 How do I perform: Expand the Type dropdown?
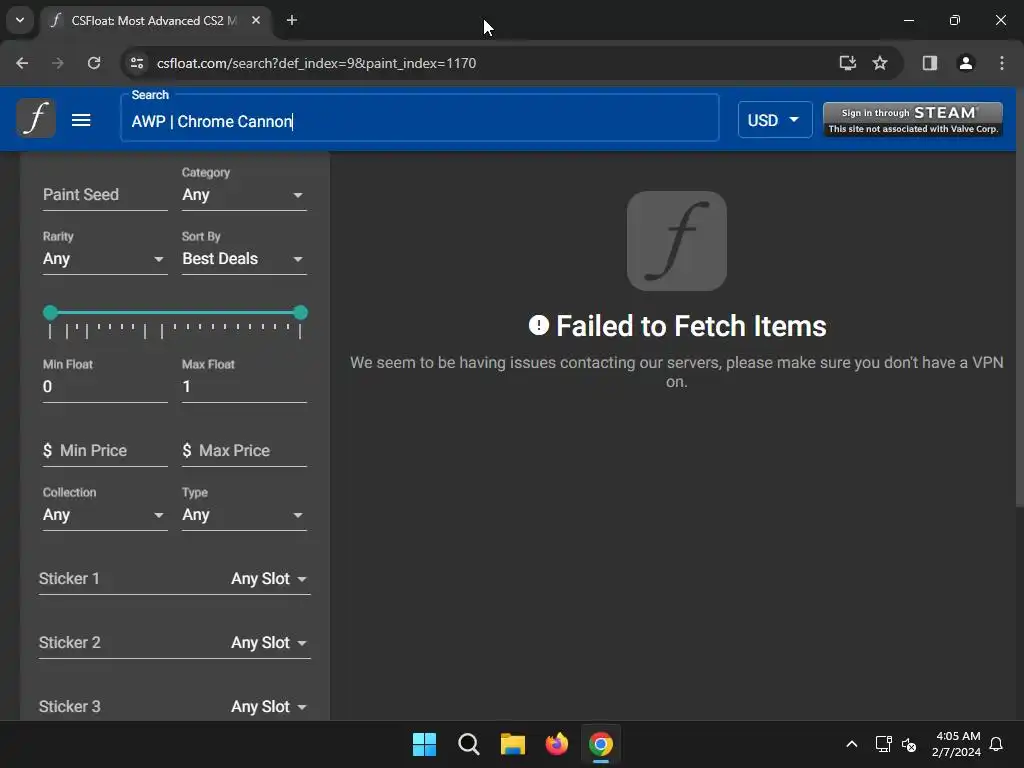pyautogui.click(x=244, y=515)
